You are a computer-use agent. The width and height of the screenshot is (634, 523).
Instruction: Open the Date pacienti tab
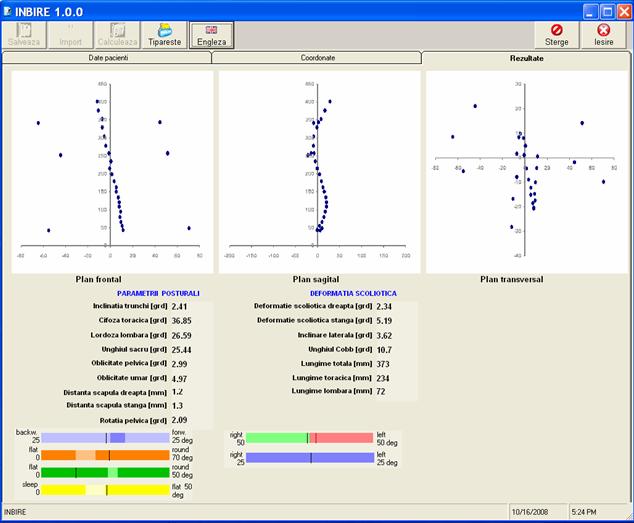tap(108, 59)
